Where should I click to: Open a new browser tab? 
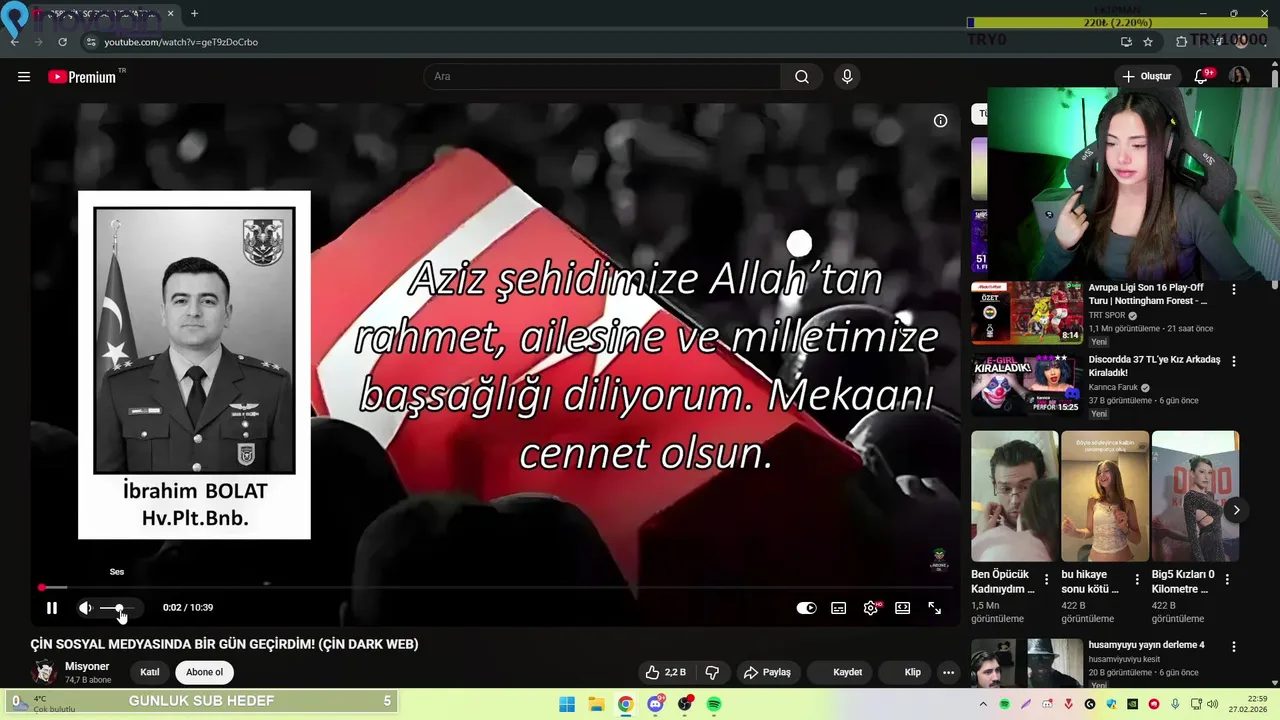pos(194,14)
